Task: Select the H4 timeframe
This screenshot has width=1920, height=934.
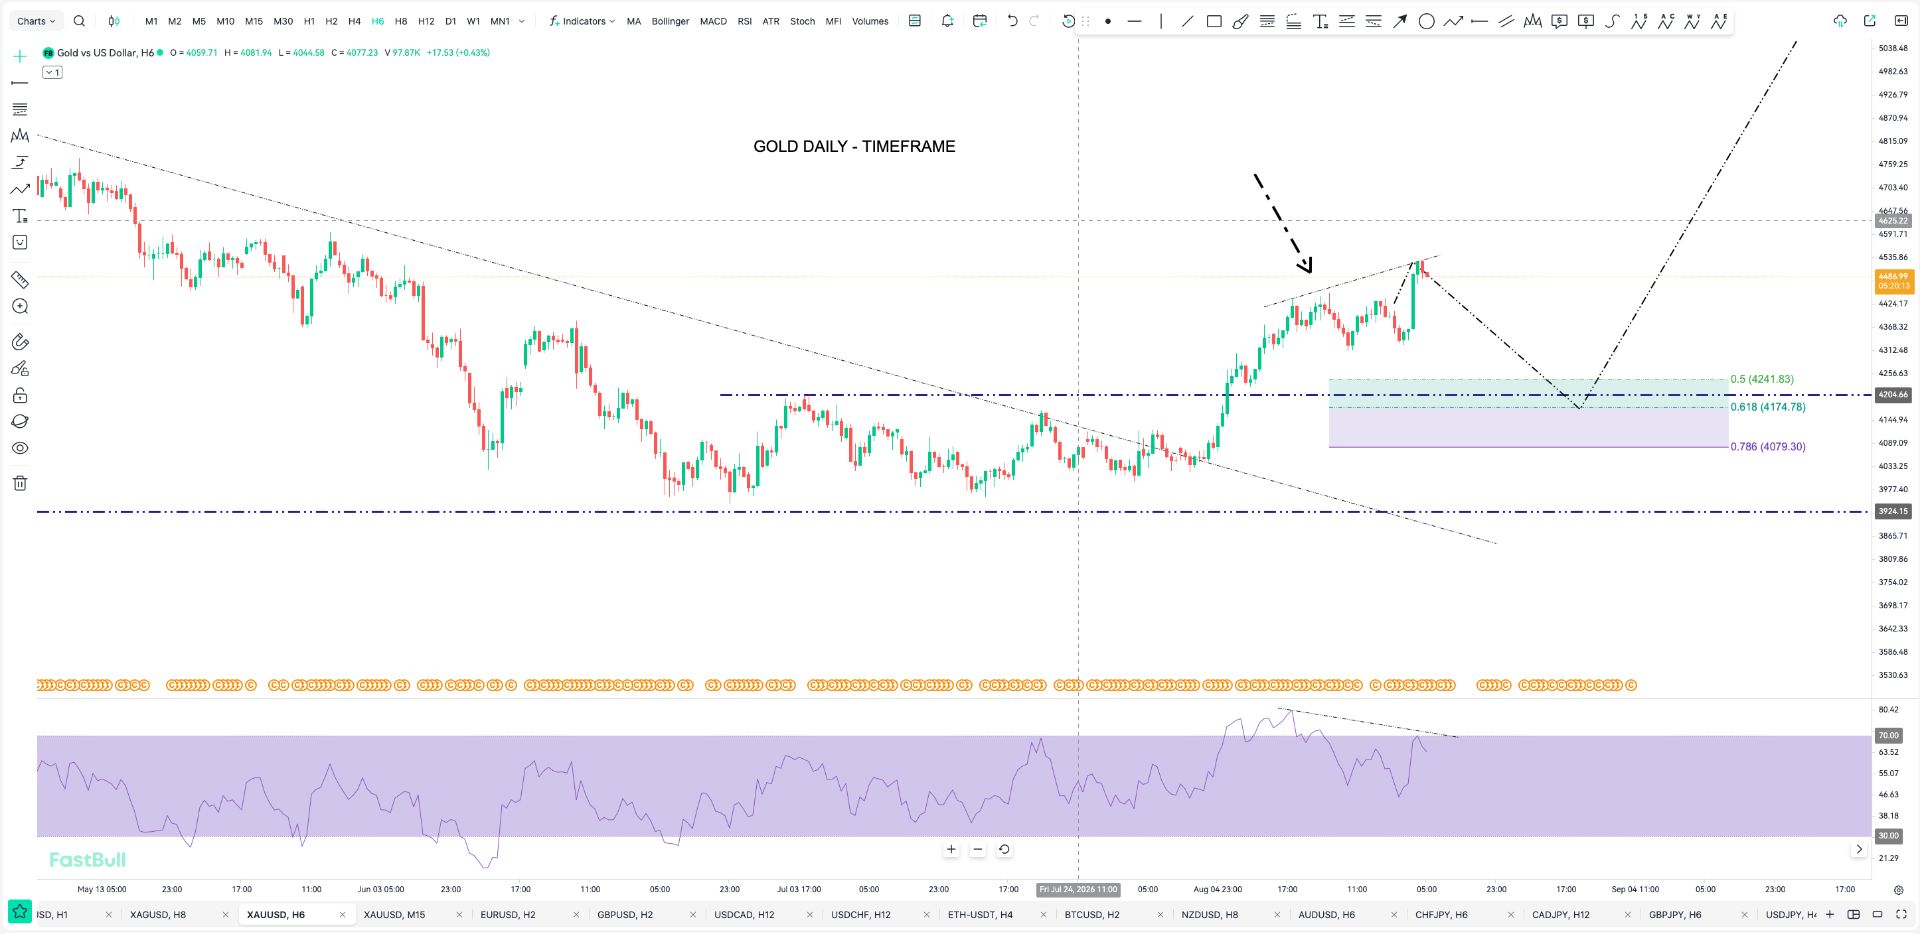Action: click(x=354, y=21)
